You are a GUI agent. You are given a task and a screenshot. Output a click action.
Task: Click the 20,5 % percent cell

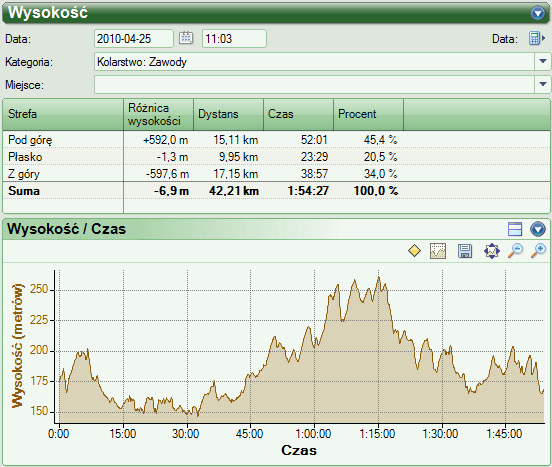(381, 157)
